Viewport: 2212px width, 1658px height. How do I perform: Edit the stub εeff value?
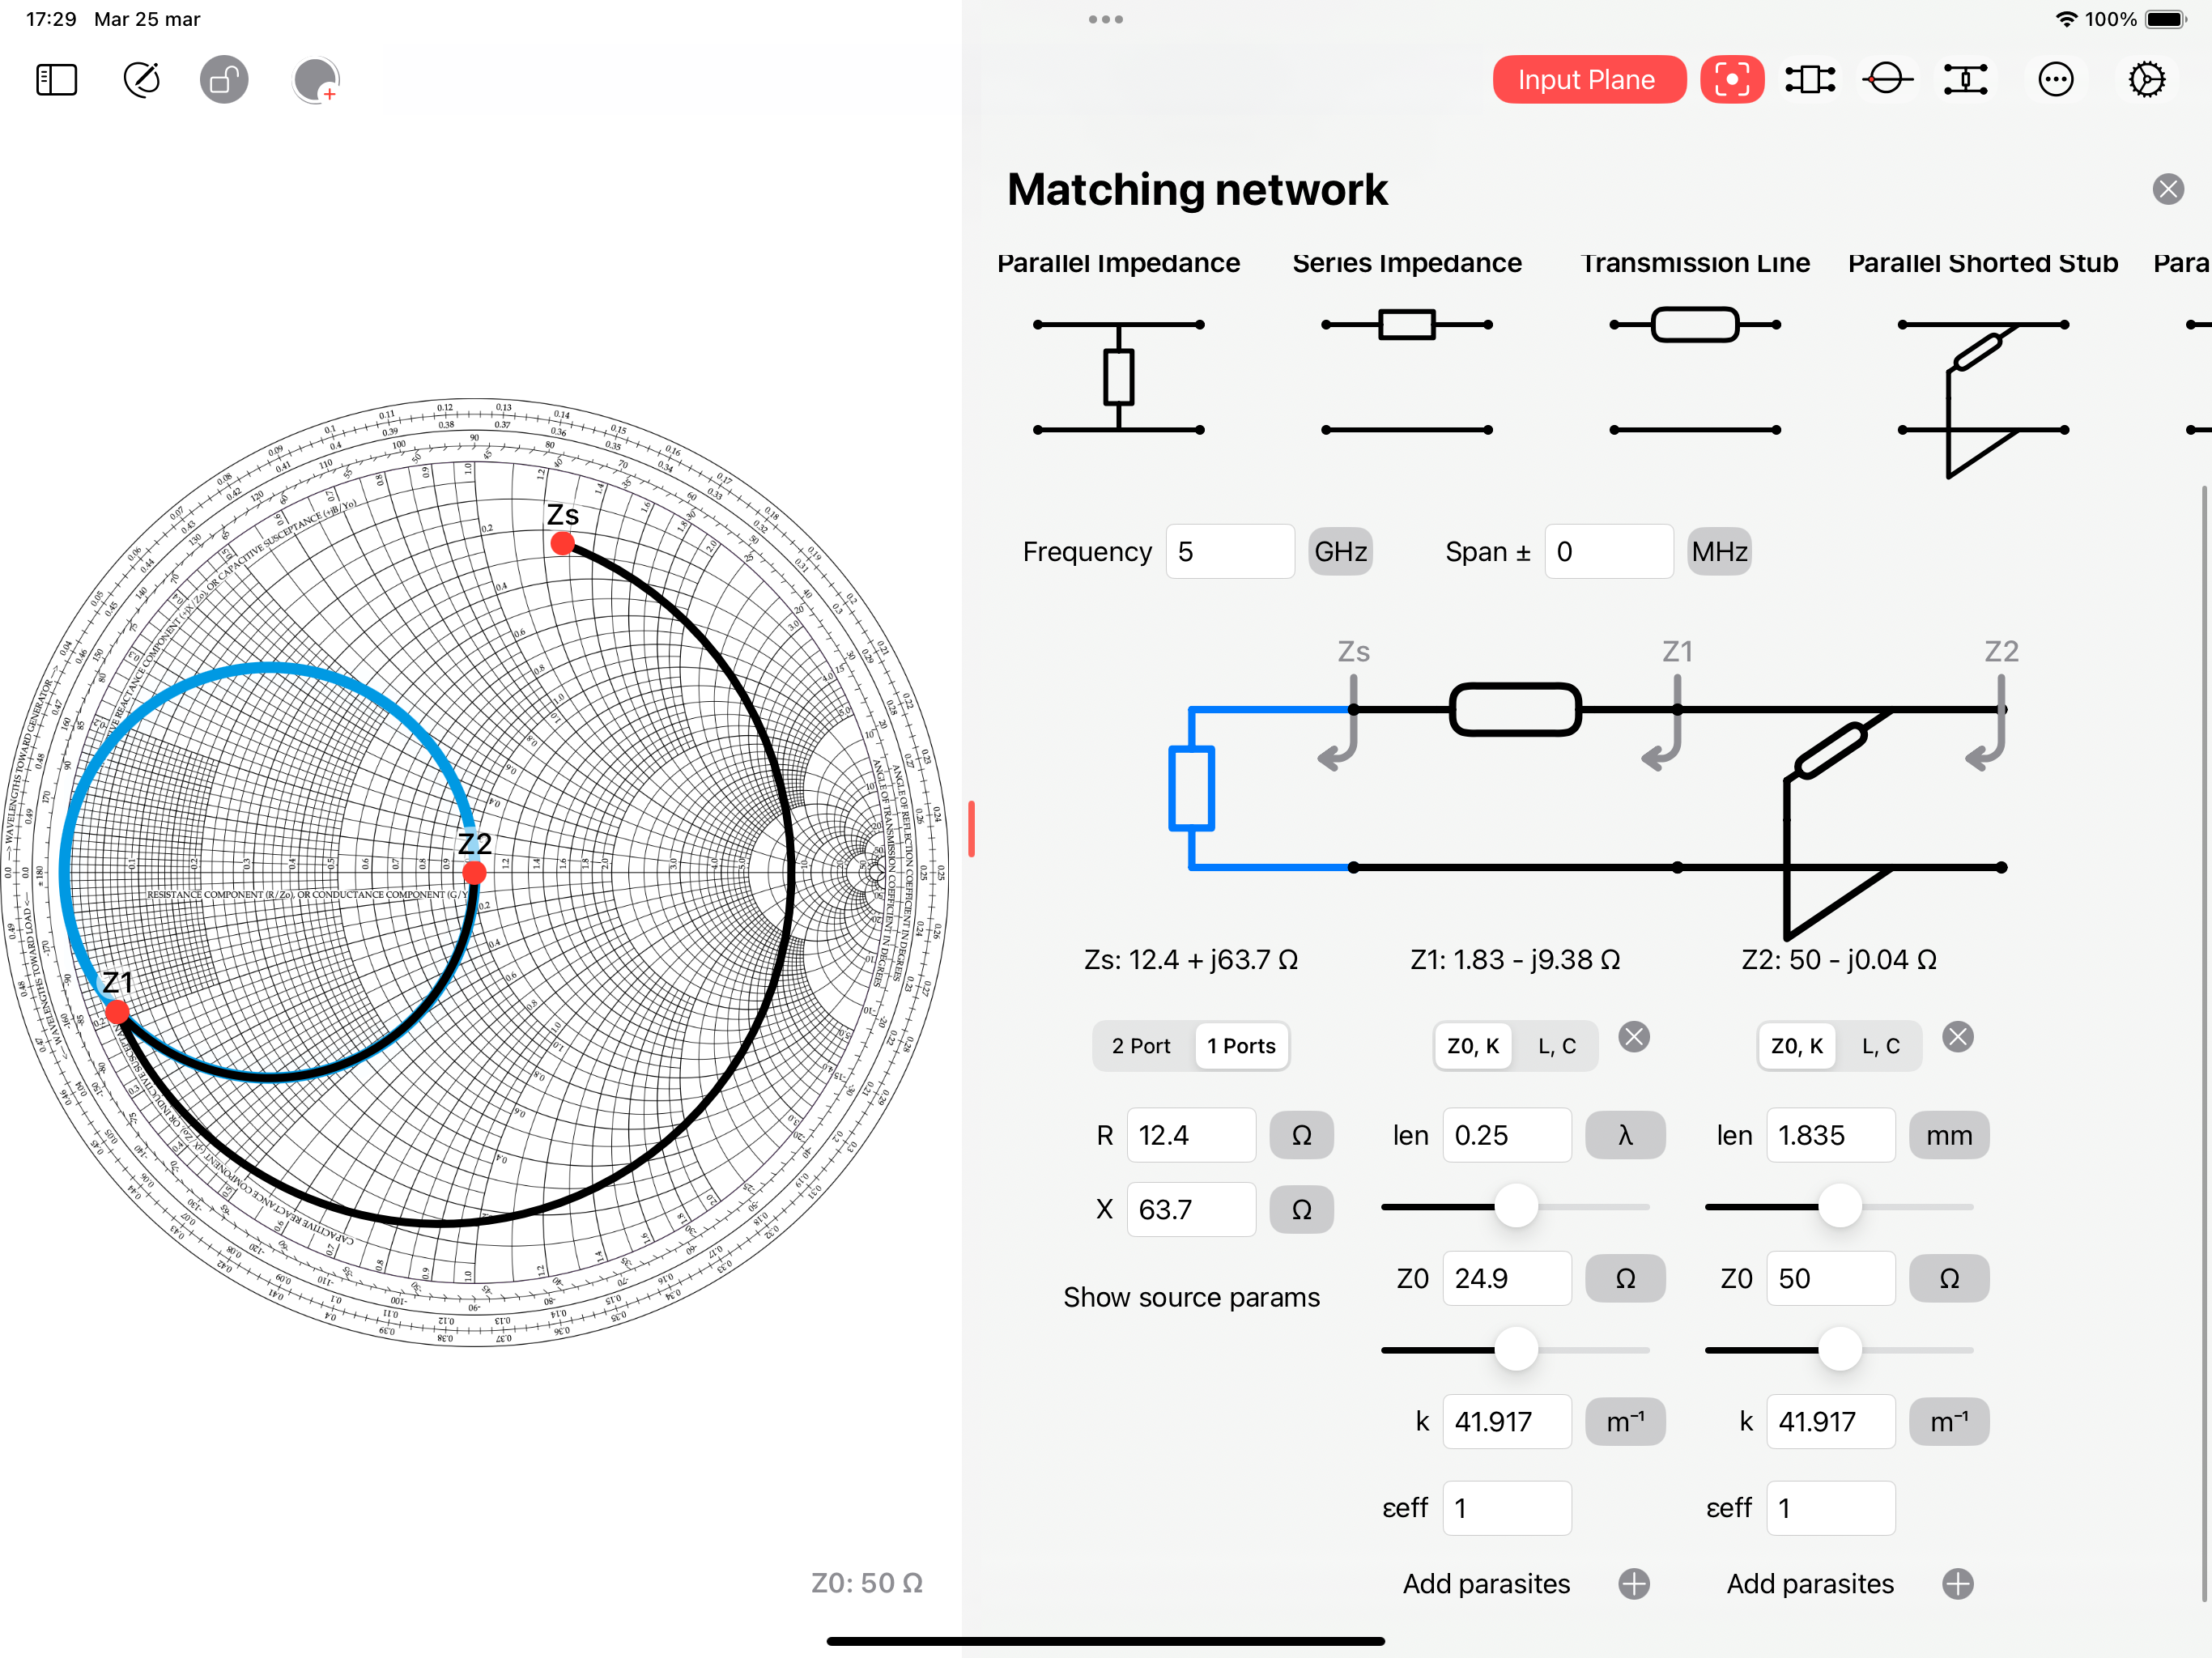[x=1831, y=1508]
